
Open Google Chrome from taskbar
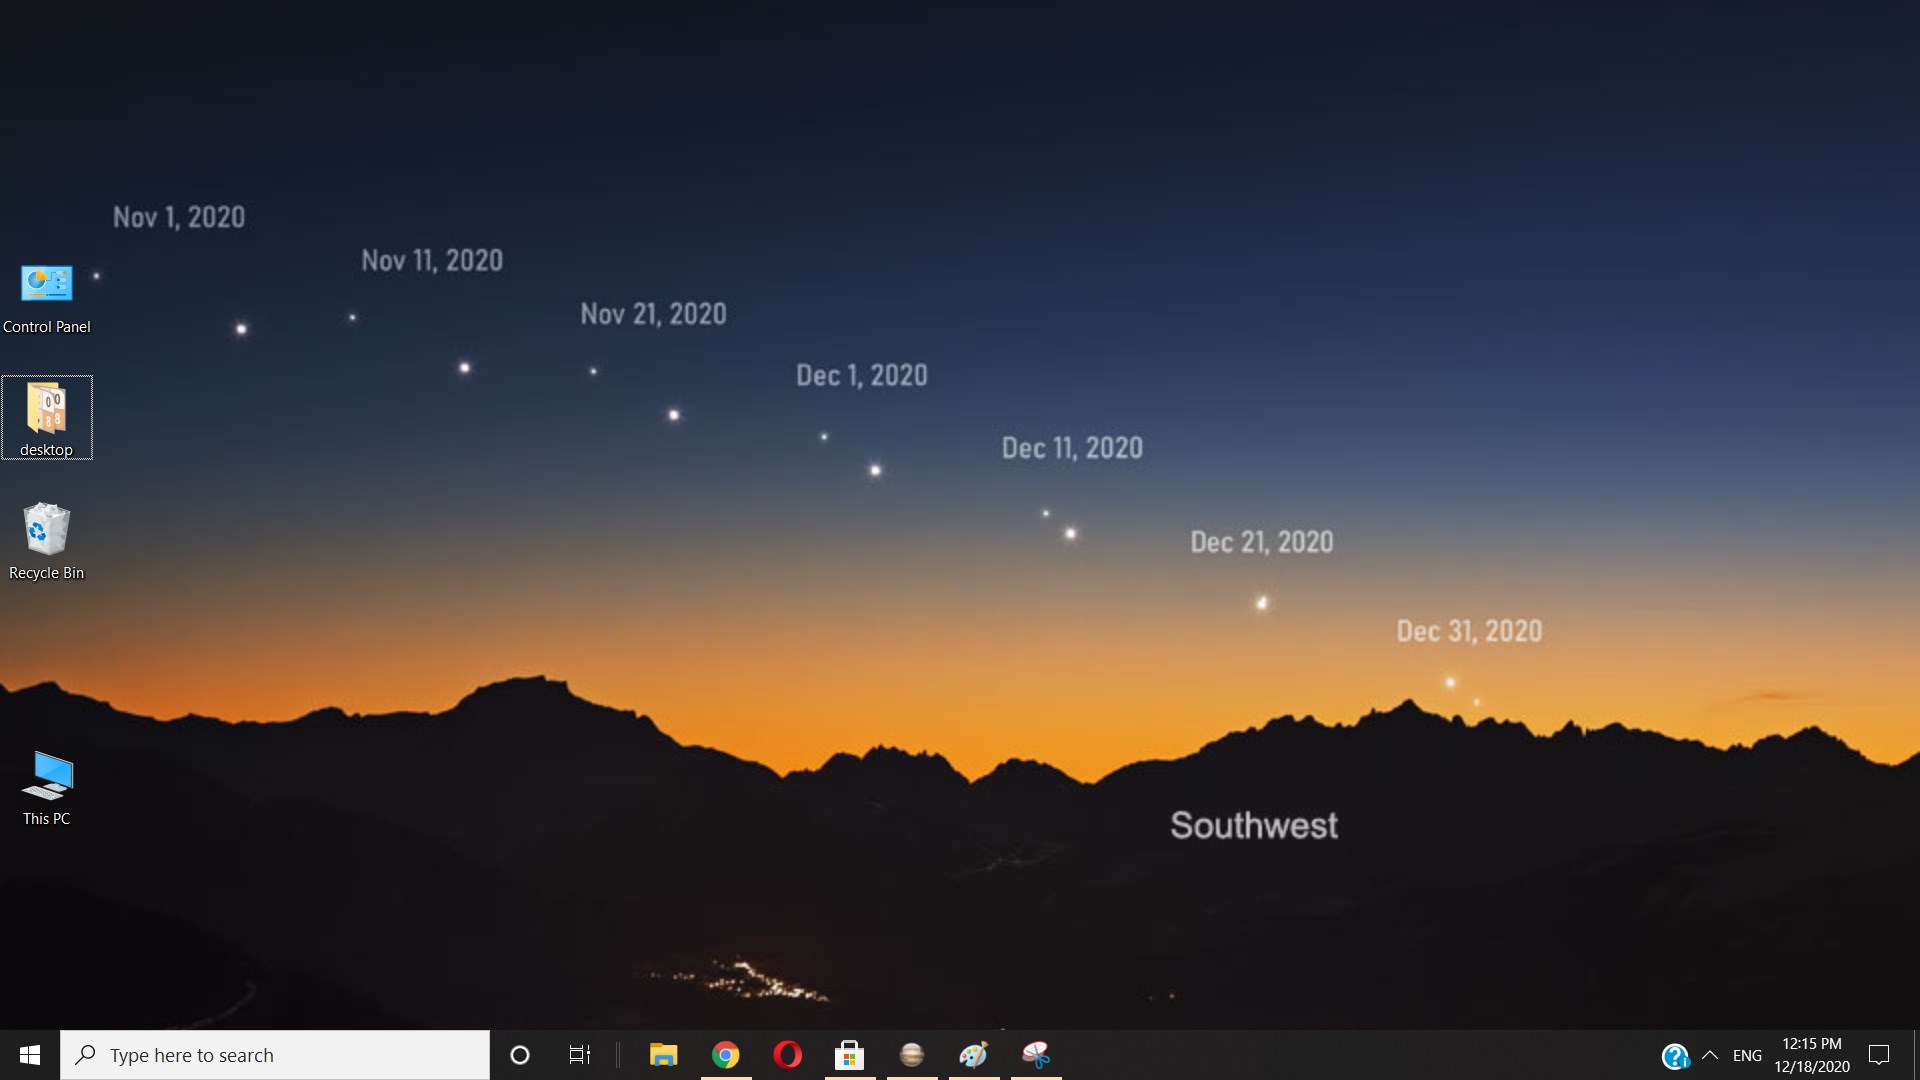pos(725,1054)
